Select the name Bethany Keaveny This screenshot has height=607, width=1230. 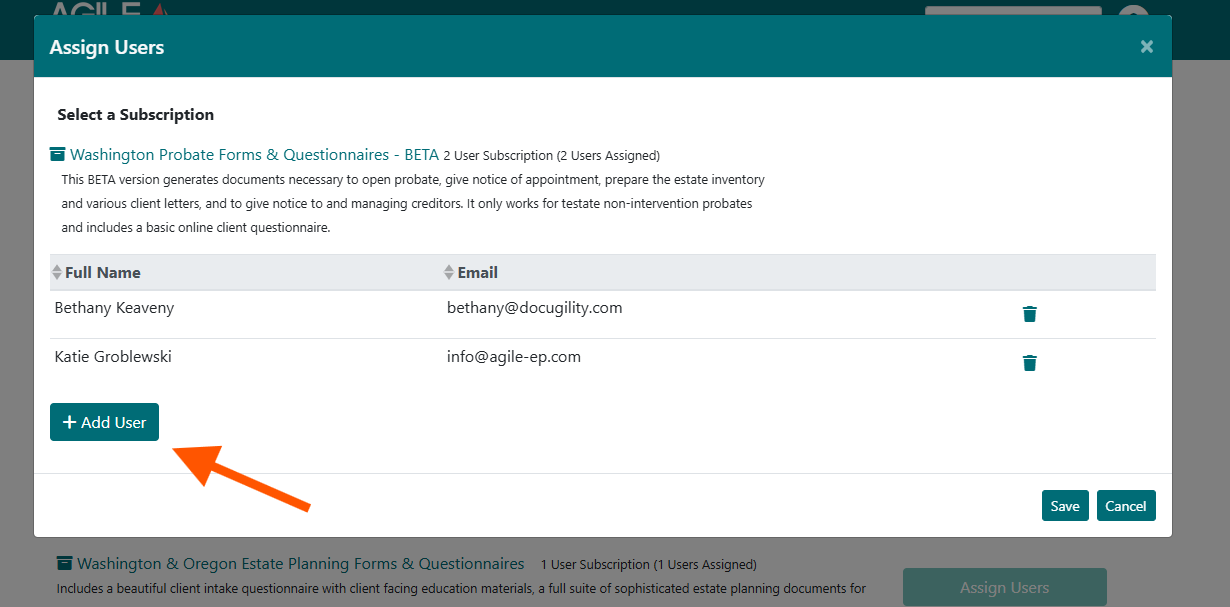tap(114, 308)
